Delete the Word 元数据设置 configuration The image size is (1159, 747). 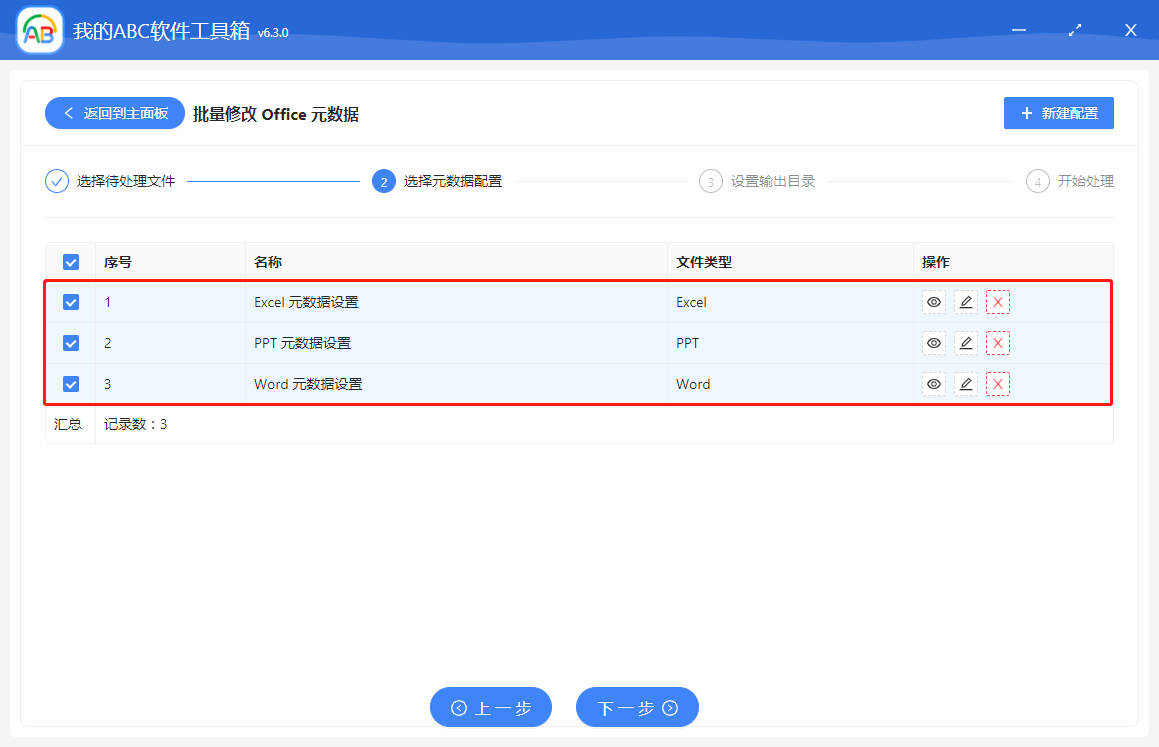pos(998,383)
